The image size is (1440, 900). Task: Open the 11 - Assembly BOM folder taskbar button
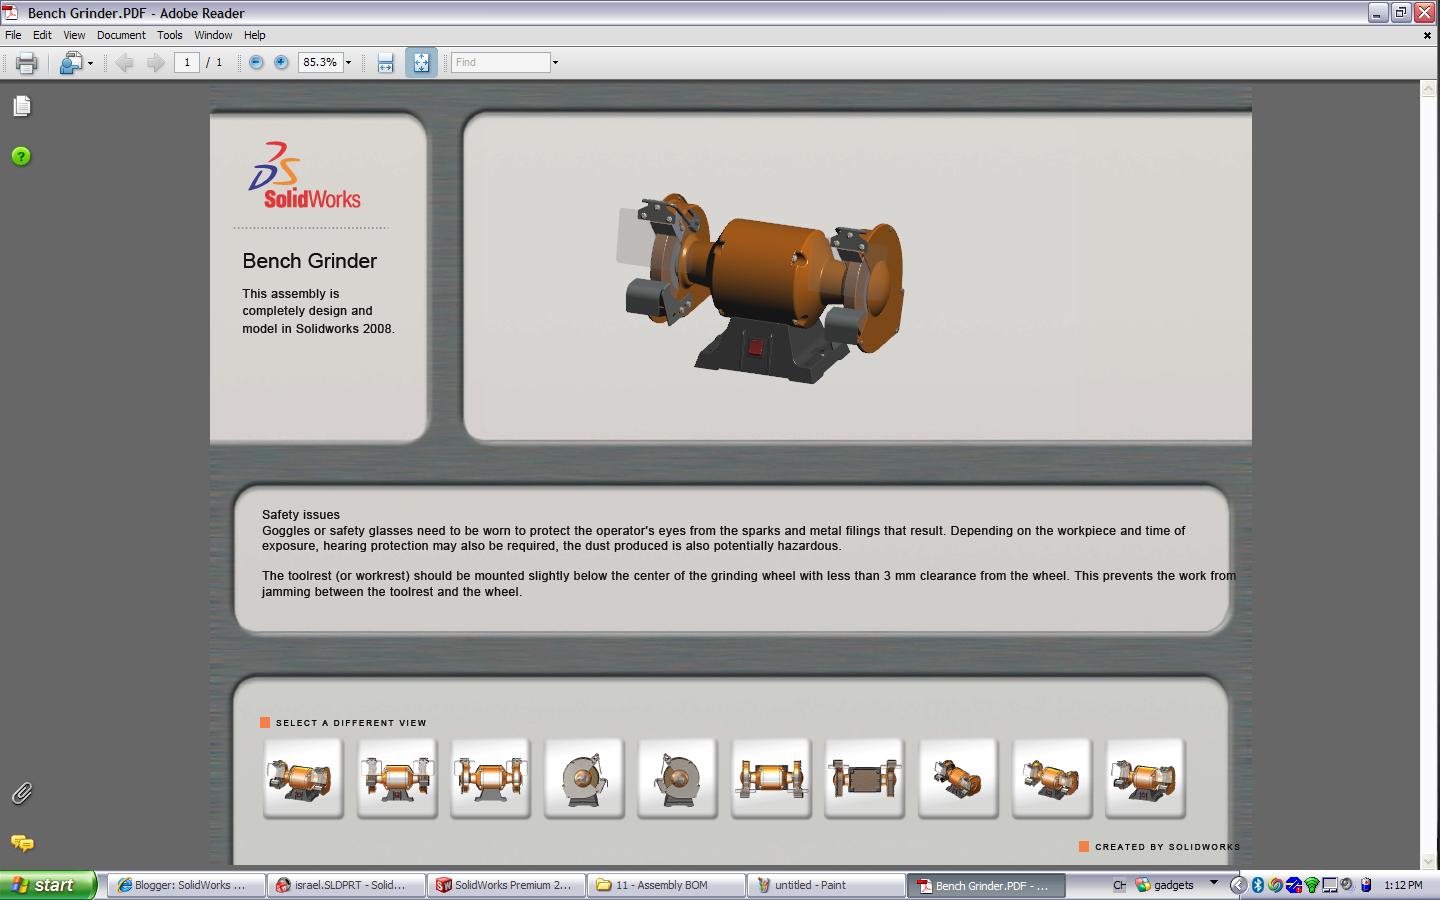coord(665,885)
